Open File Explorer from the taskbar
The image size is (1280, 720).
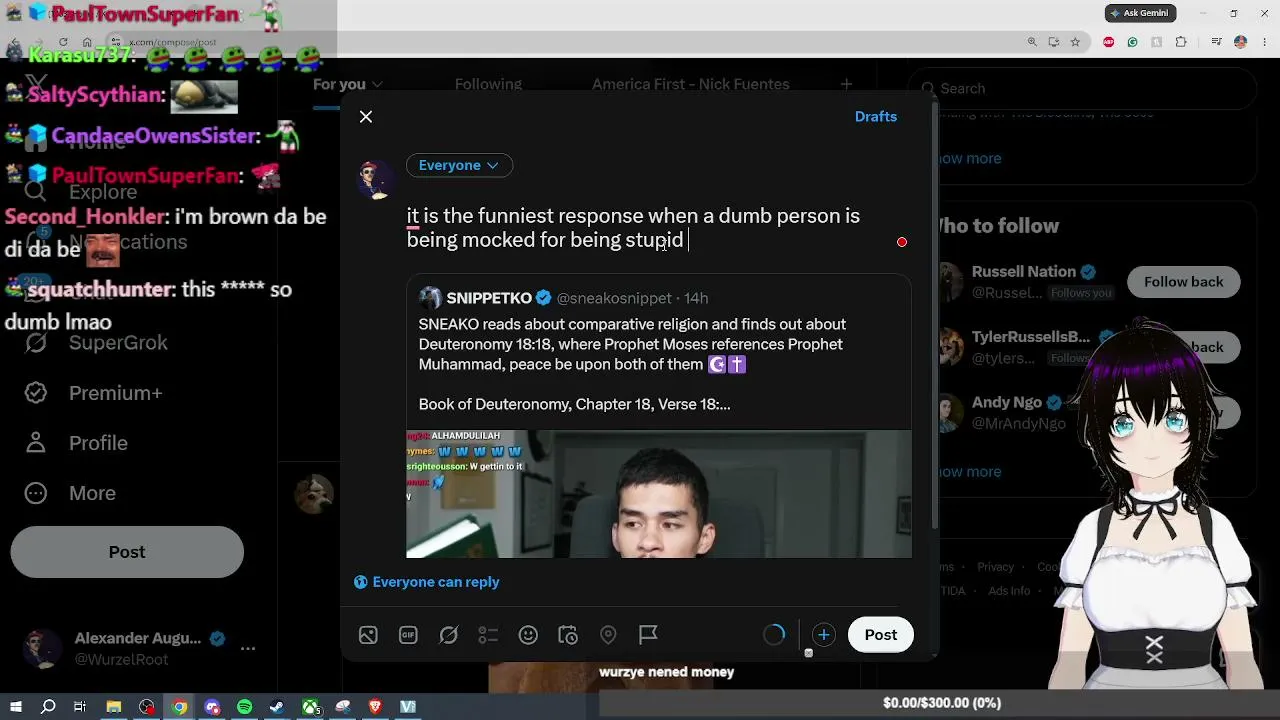coord(114,707)
